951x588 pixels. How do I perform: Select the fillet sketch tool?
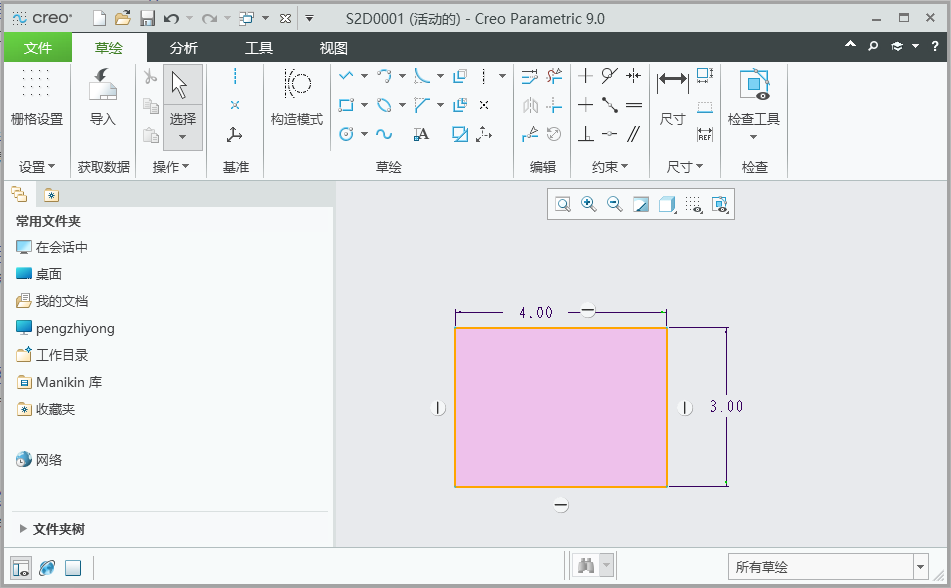tap(422, 76)
